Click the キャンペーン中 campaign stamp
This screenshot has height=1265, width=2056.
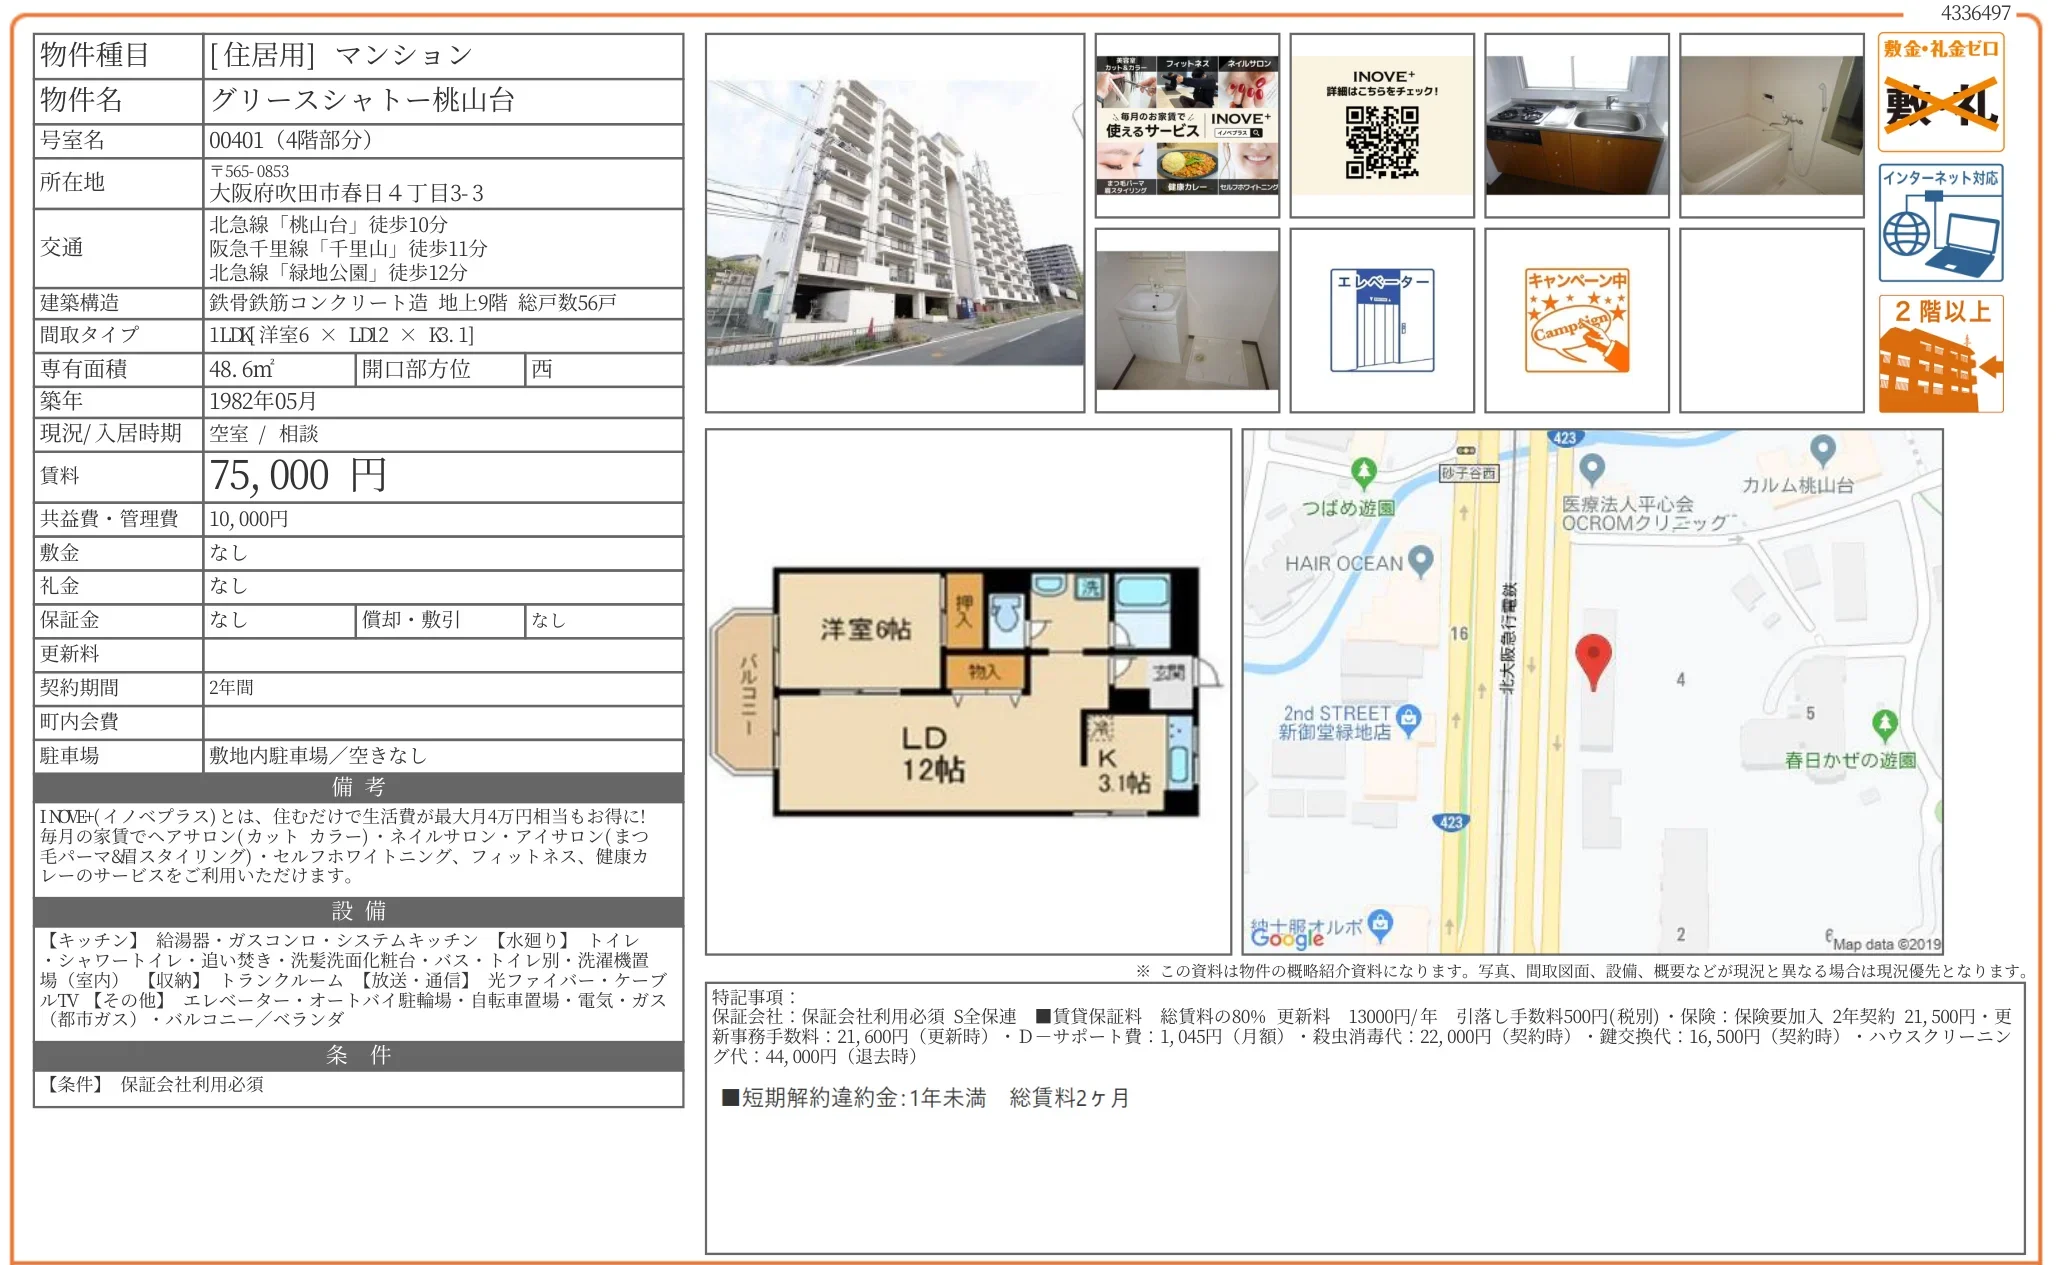tap(1576, 318)
